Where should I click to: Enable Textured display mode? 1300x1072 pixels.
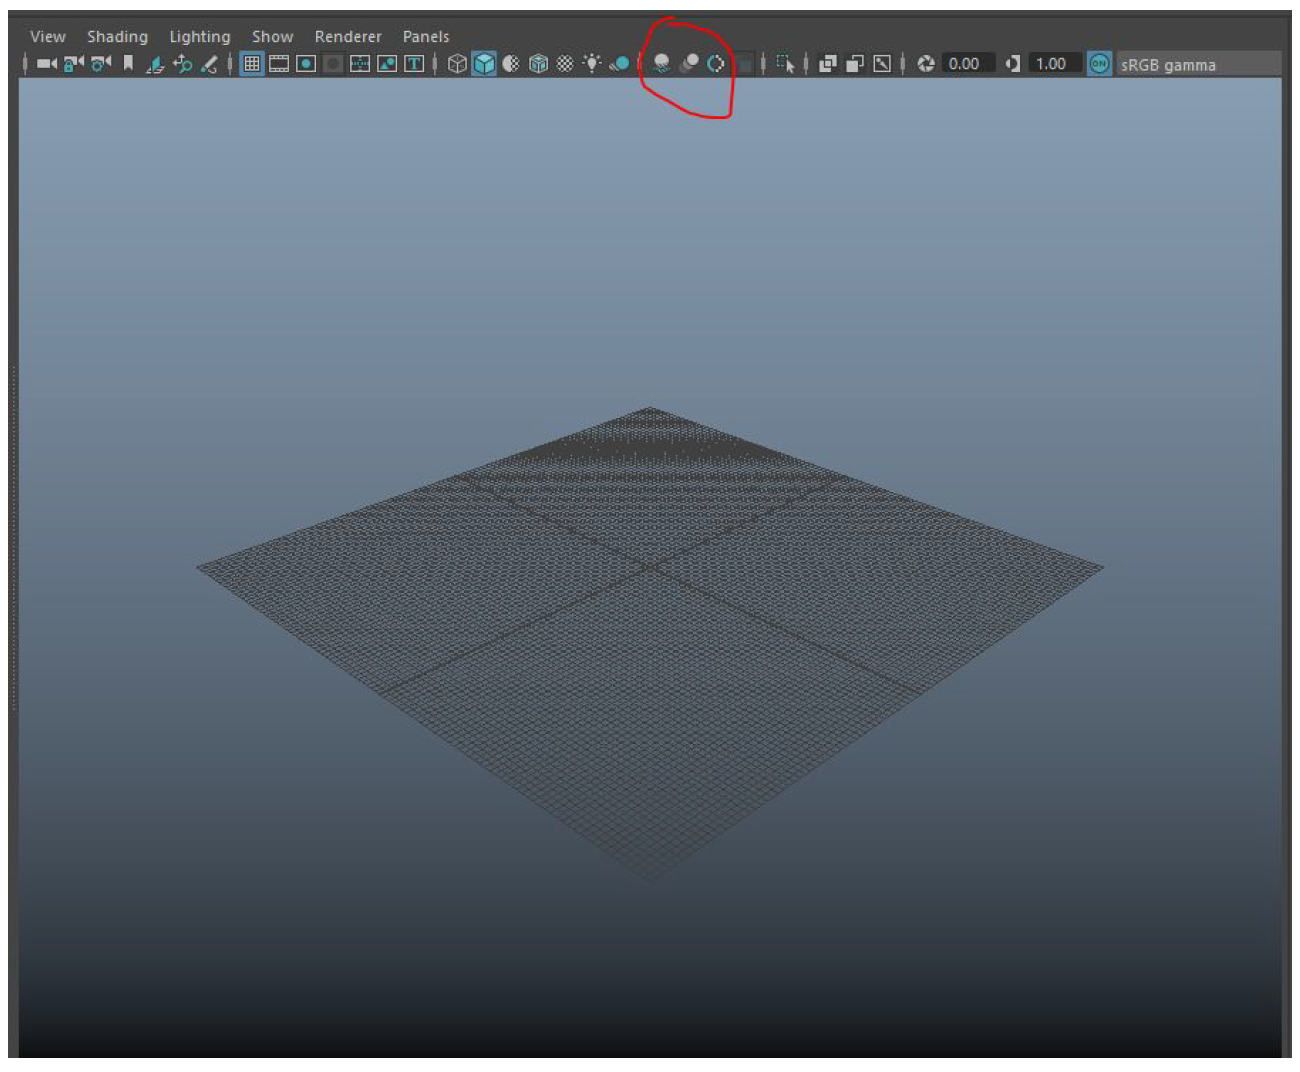point(536,63)
